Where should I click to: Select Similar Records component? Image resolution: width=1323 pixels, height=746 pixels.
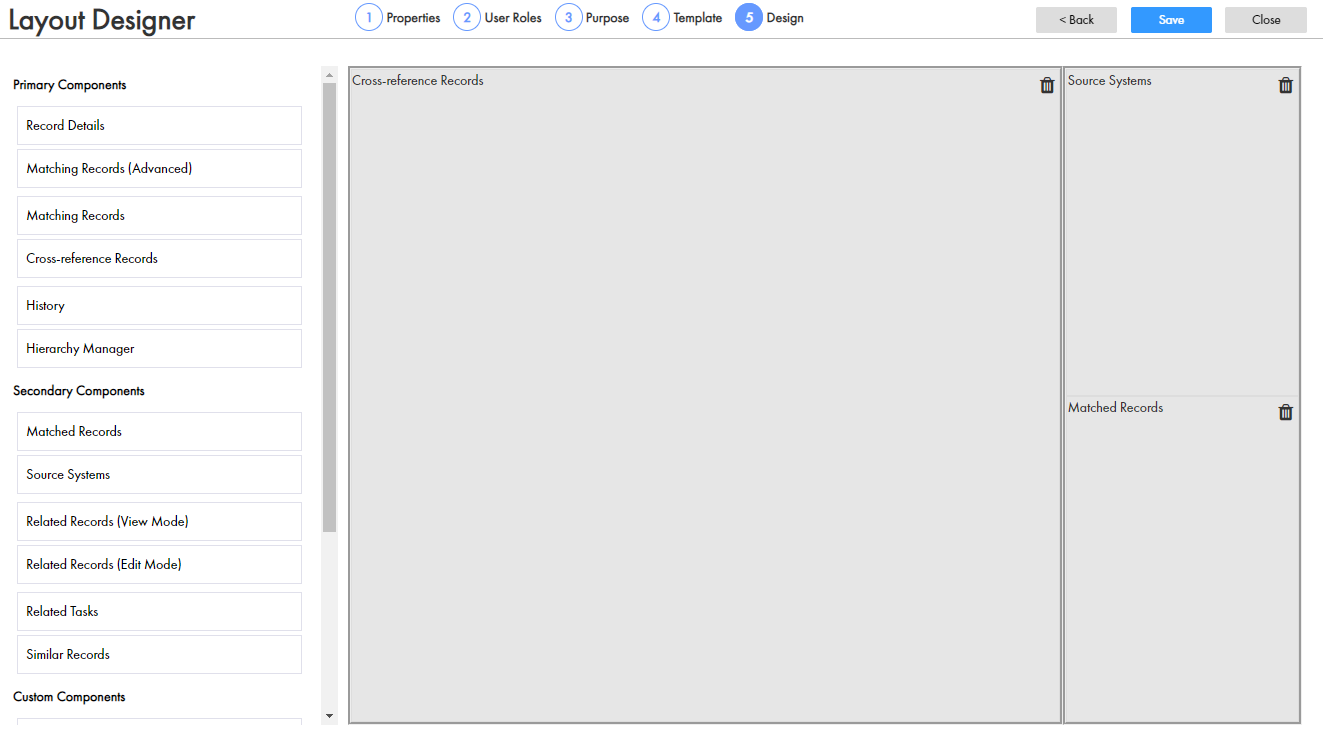click(159, 655)
